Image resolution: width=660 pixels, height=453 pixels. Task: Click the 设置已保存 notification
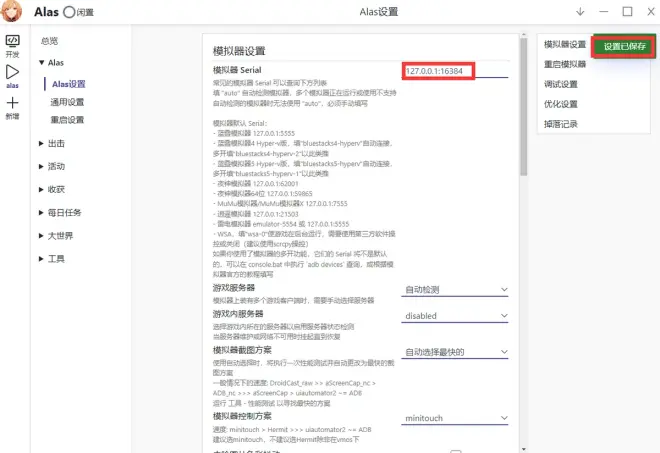tap(624, 46)
